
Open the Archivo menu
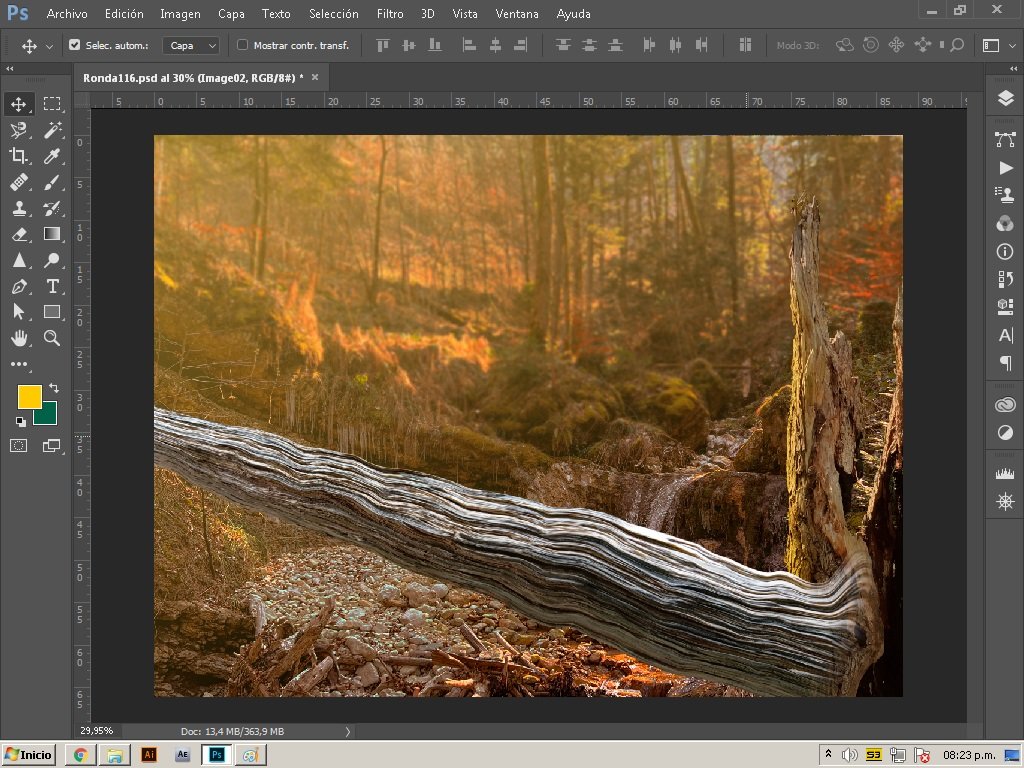[x=67, y=14]
